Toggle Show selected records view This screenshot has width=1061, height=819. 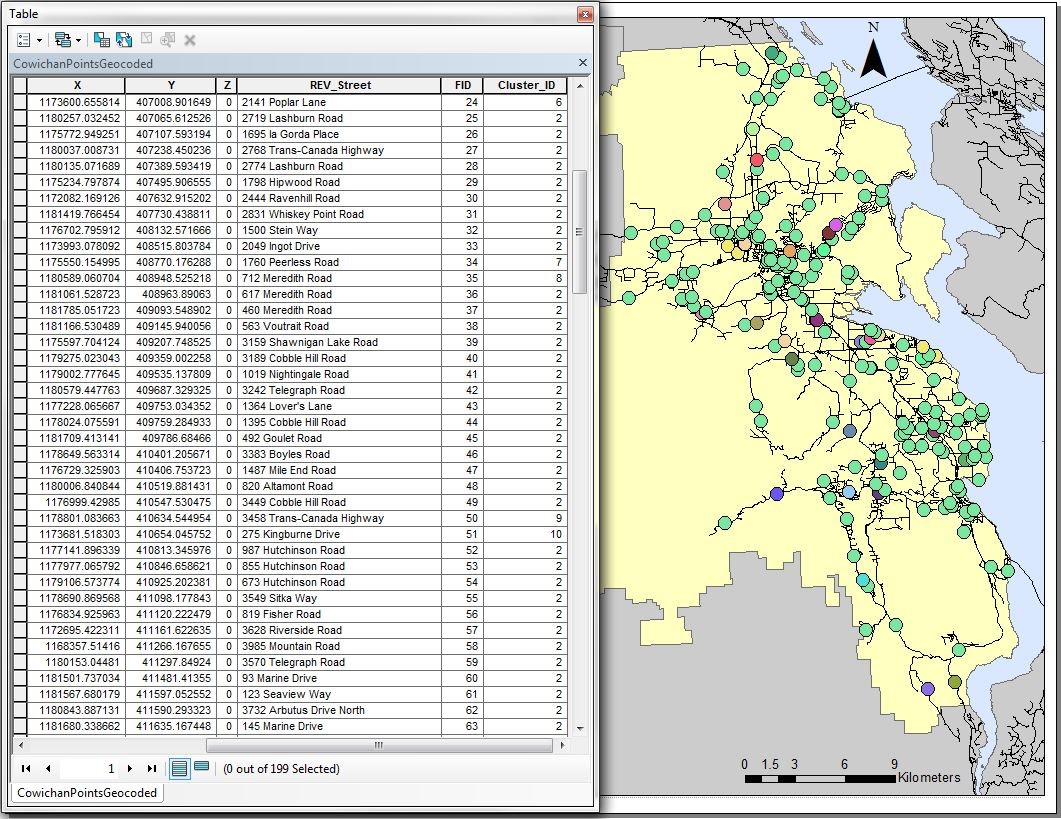[201, 768]
